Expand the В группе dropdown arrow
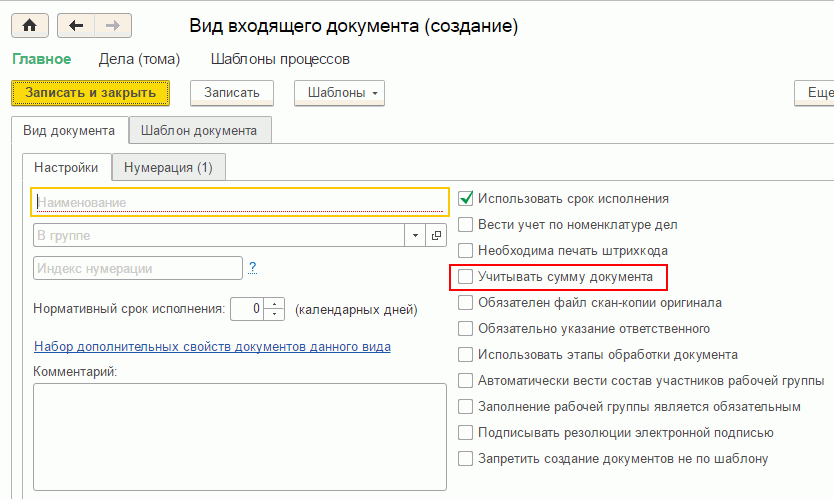The width and height of the screenshot is (834, 499). pos(415,235)
